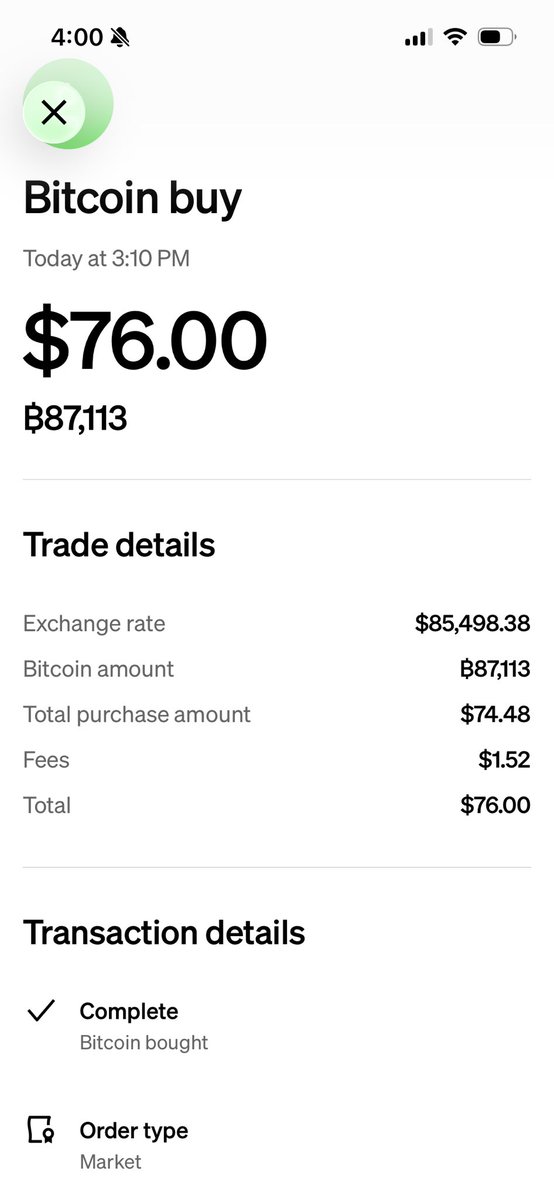This screenshot has width=554, height=1199.
Task: Tap the large $76.00 amount
Action: pyautogui.click(x=145, y=339)
